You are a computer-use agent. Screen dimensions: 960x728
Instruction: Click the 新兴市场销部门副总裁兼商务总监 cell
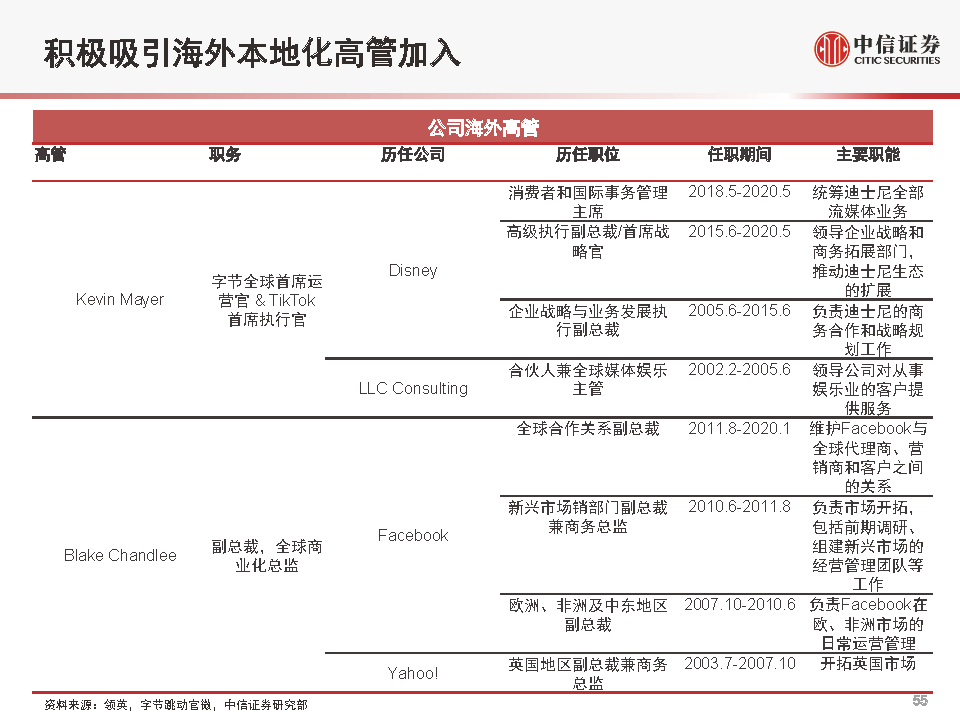pos(588,517)
